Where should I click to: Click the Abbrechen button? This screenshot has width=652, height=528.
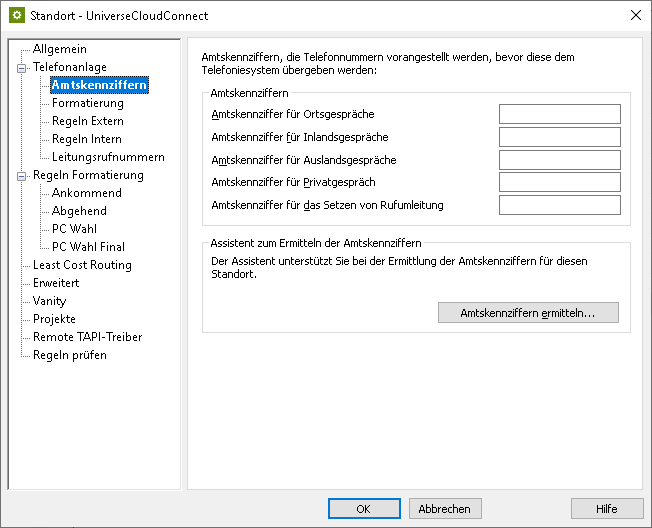pyautogui.click(x=445, y=509)
